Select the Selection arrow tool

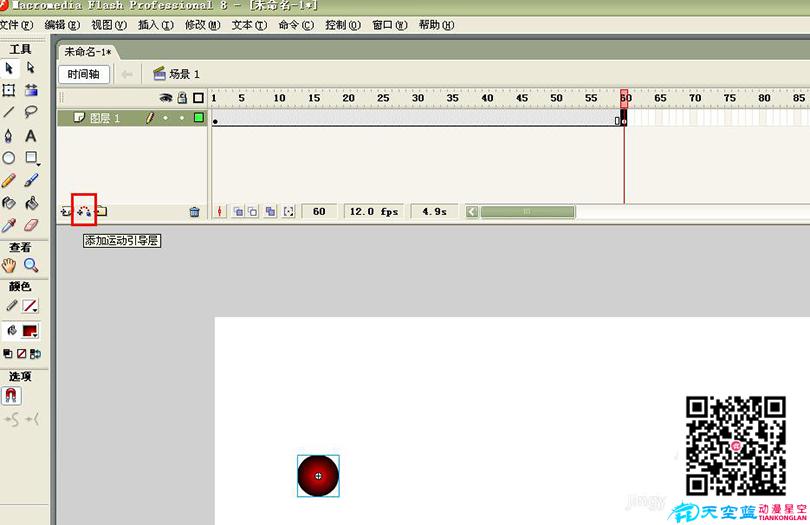pos(9,68)
